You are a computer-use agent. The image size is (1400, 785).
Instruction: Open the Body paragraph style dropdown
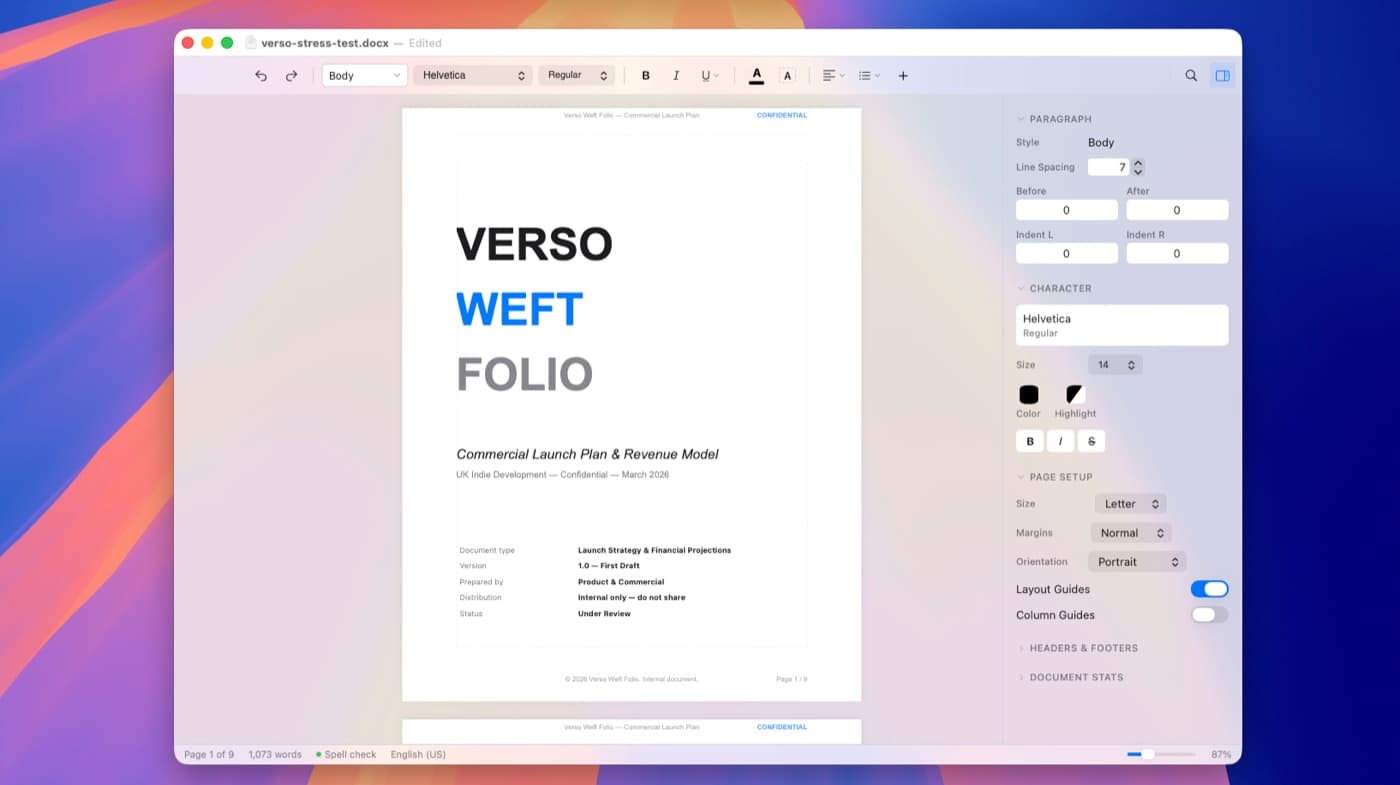click(x=364, y=75)
